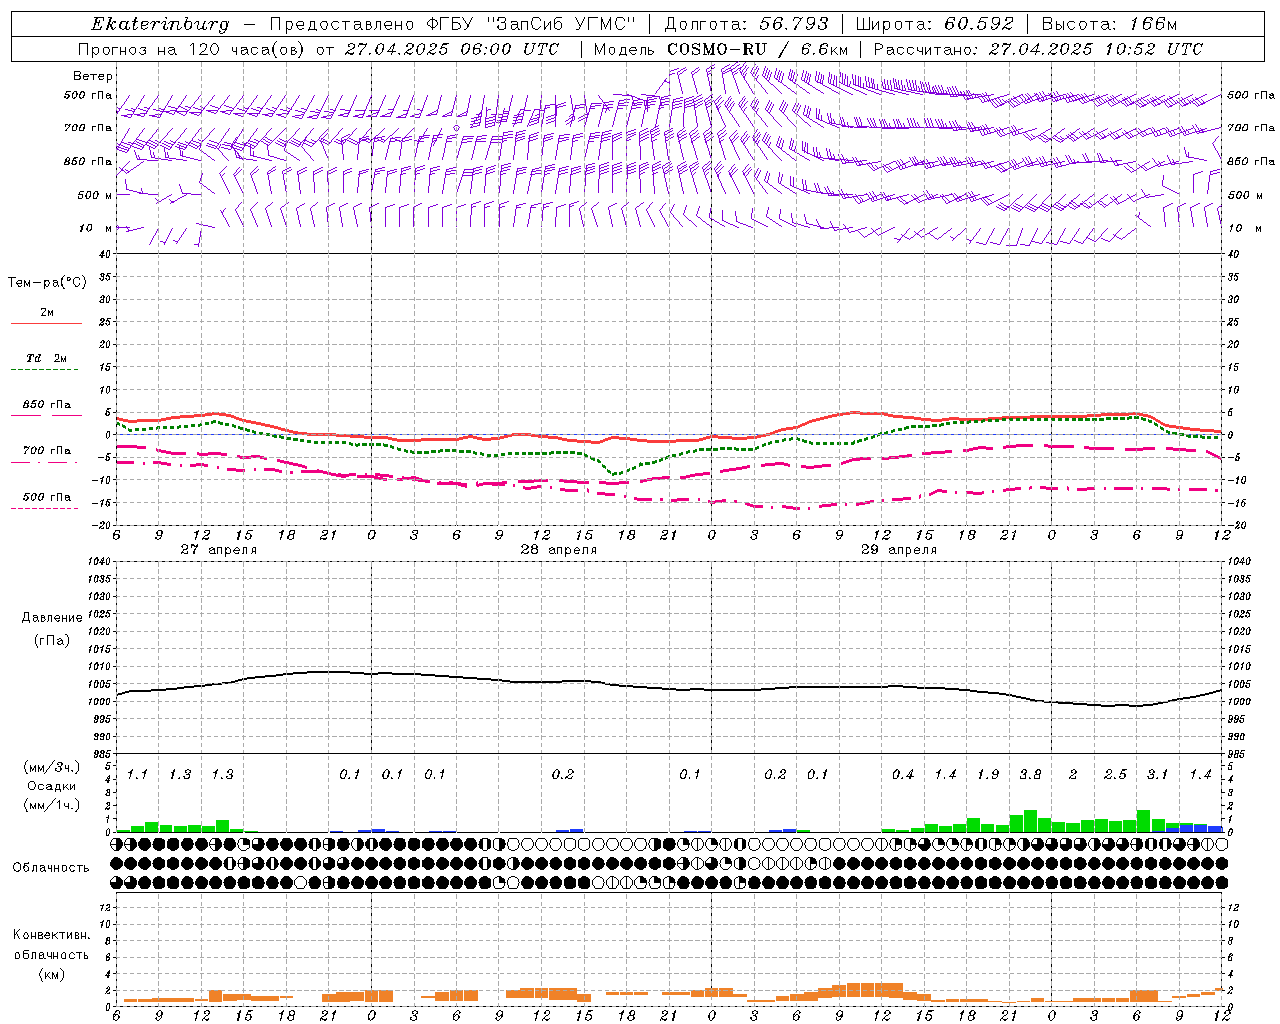
Task: Select the 'Долгота: 56.793' header value
Action: coord(747,24)
